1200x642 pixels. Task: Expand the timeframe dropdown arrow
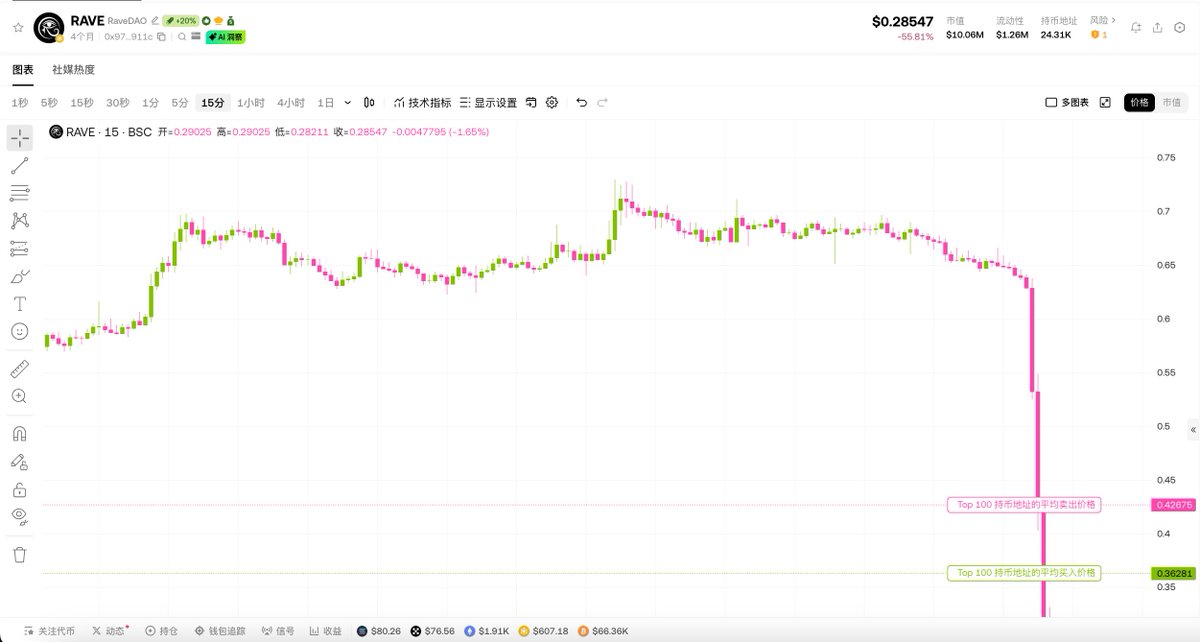pyautogui.click(x=347, y=102)
